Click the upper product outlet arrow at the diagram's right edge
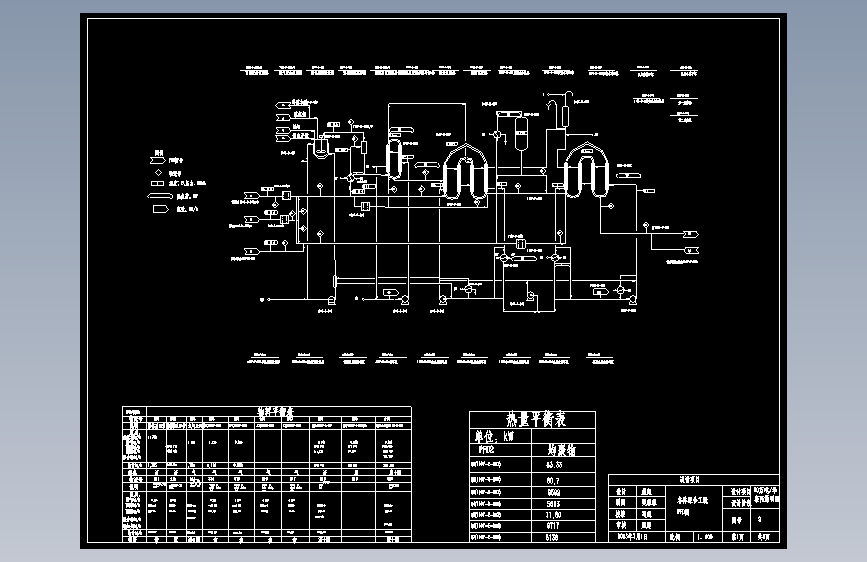This screenshot has height=562, width=867. [x=691, y=234]
